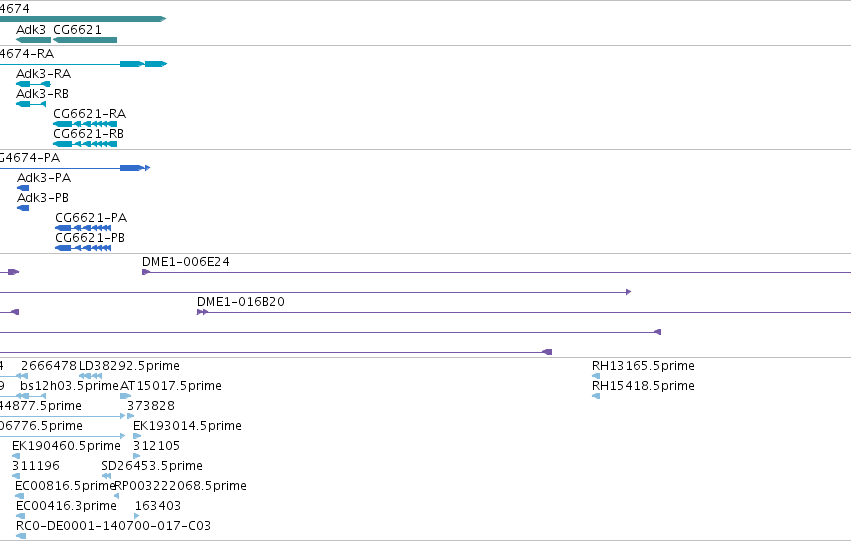Click the CG6621 gene label
The width and height of the screenshot is (851, 541).
pyautogui.click(x=77, y=30)
